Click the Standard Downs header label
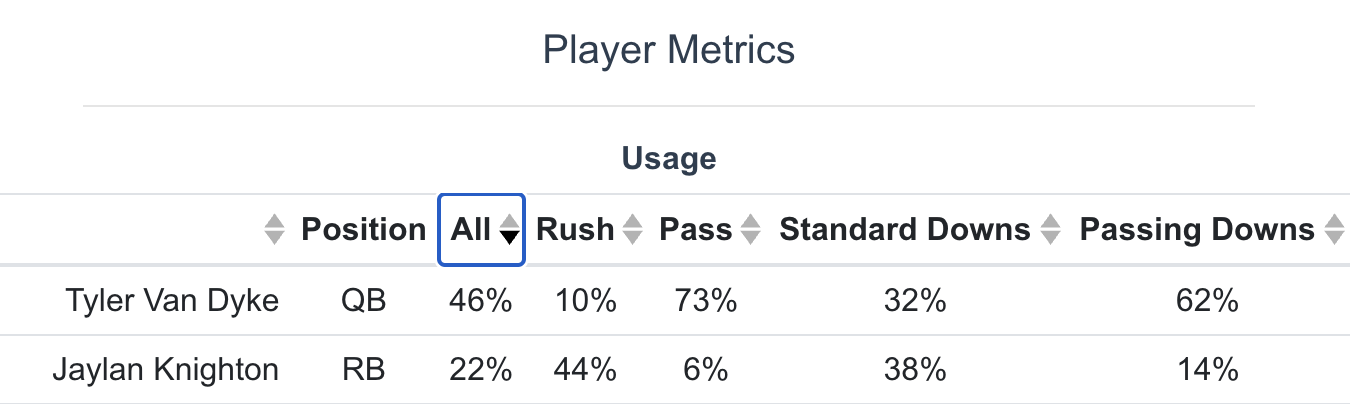1353x404 pixels. tap(905, 230)
